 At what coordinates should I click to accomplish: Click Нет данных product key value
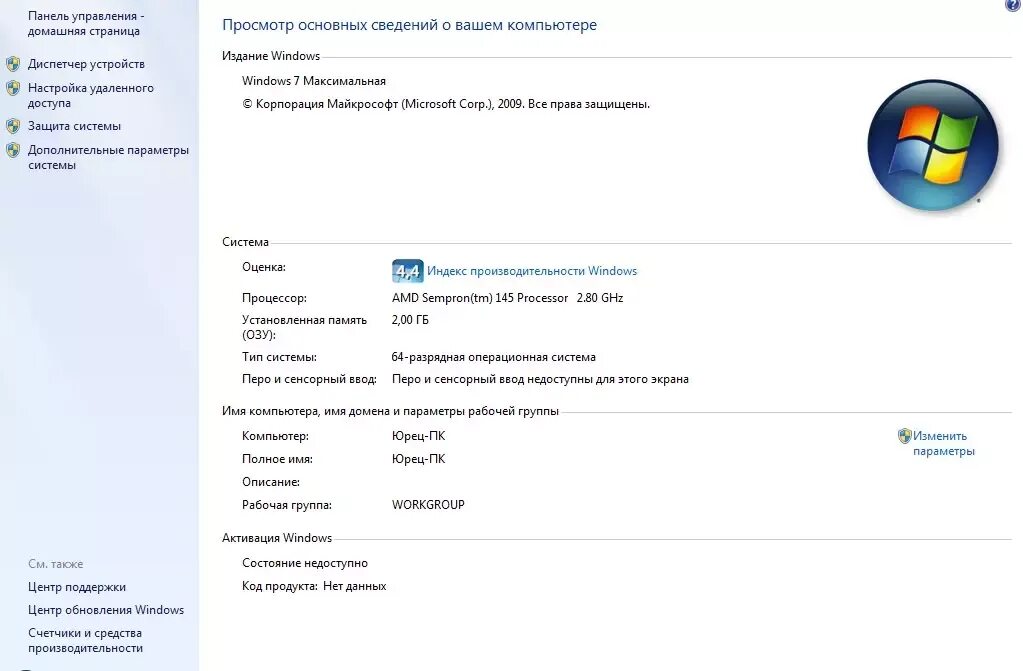[354, 586]
